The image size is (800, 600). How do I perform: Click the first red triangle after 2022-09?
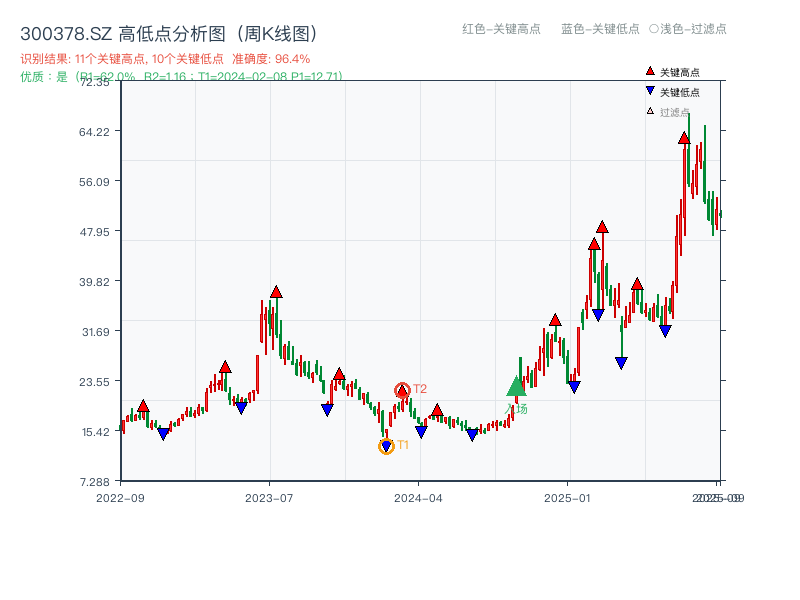(x=143, y=406)
